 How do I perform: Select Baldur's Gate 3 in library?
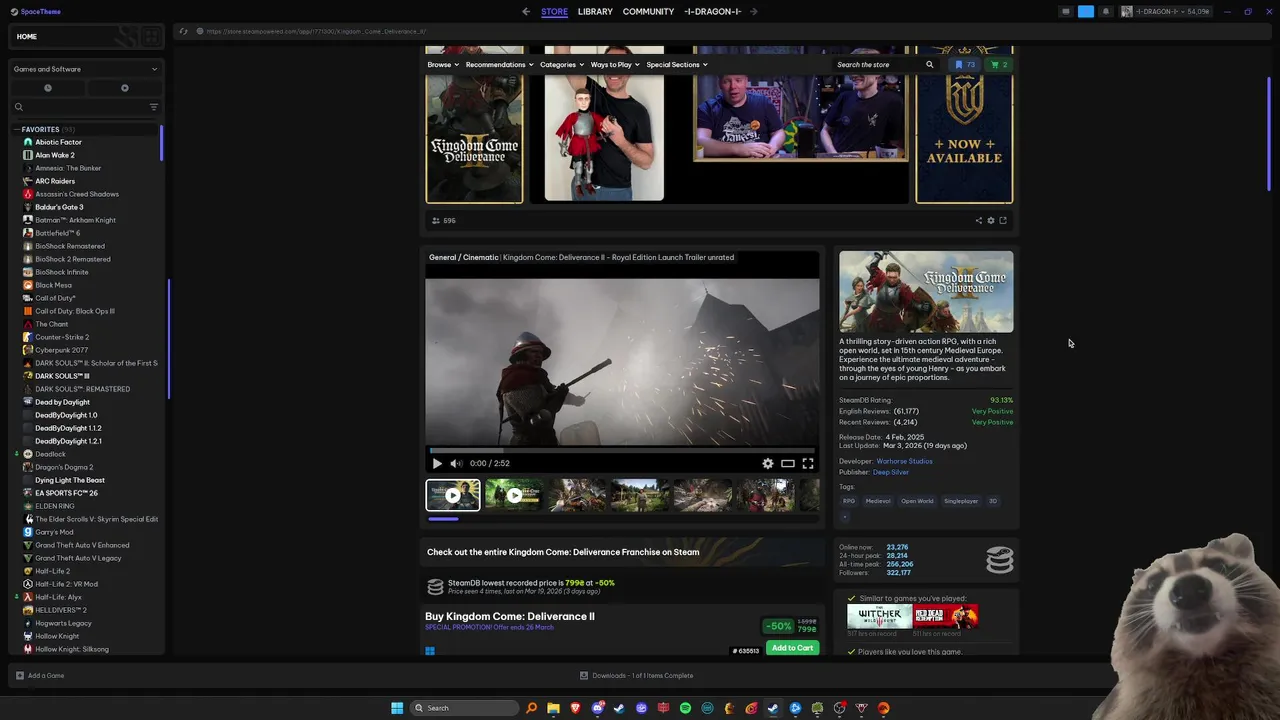pos(59,207)
